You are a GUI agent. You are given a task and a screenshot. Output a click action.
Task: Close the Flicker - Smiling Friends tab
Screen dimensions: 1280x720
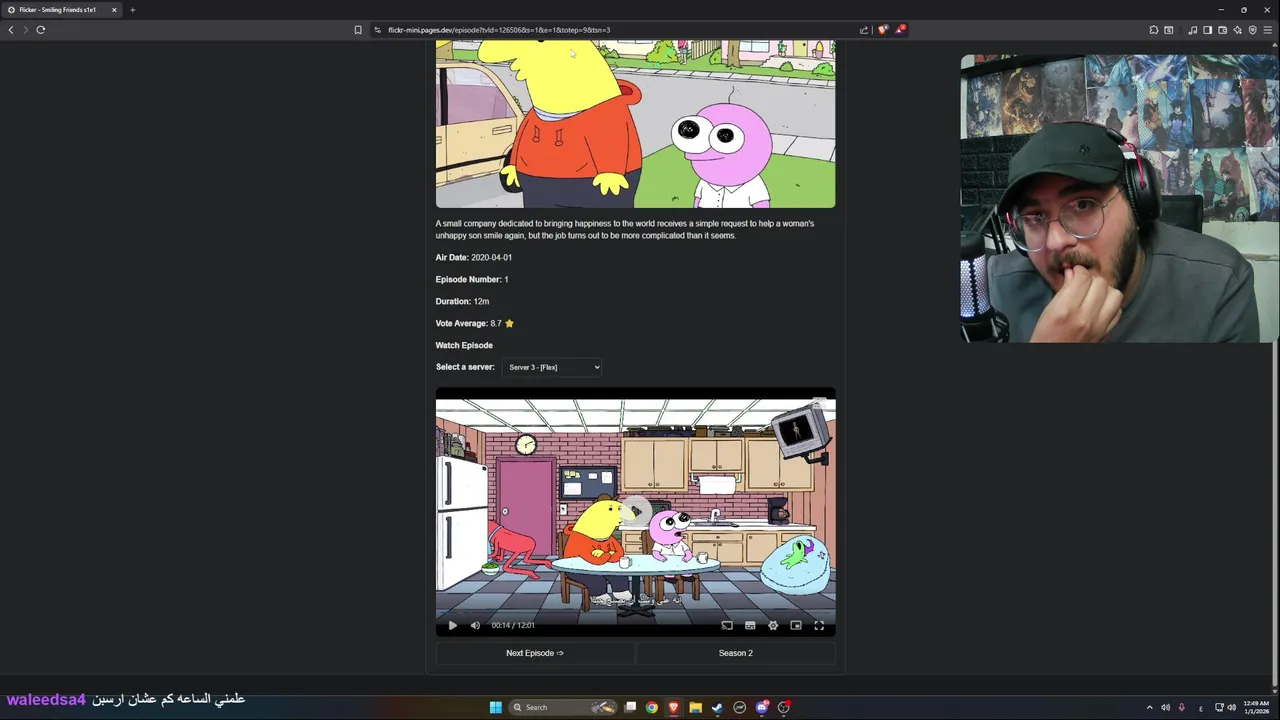pyautogui.click(x=114, y=10)
